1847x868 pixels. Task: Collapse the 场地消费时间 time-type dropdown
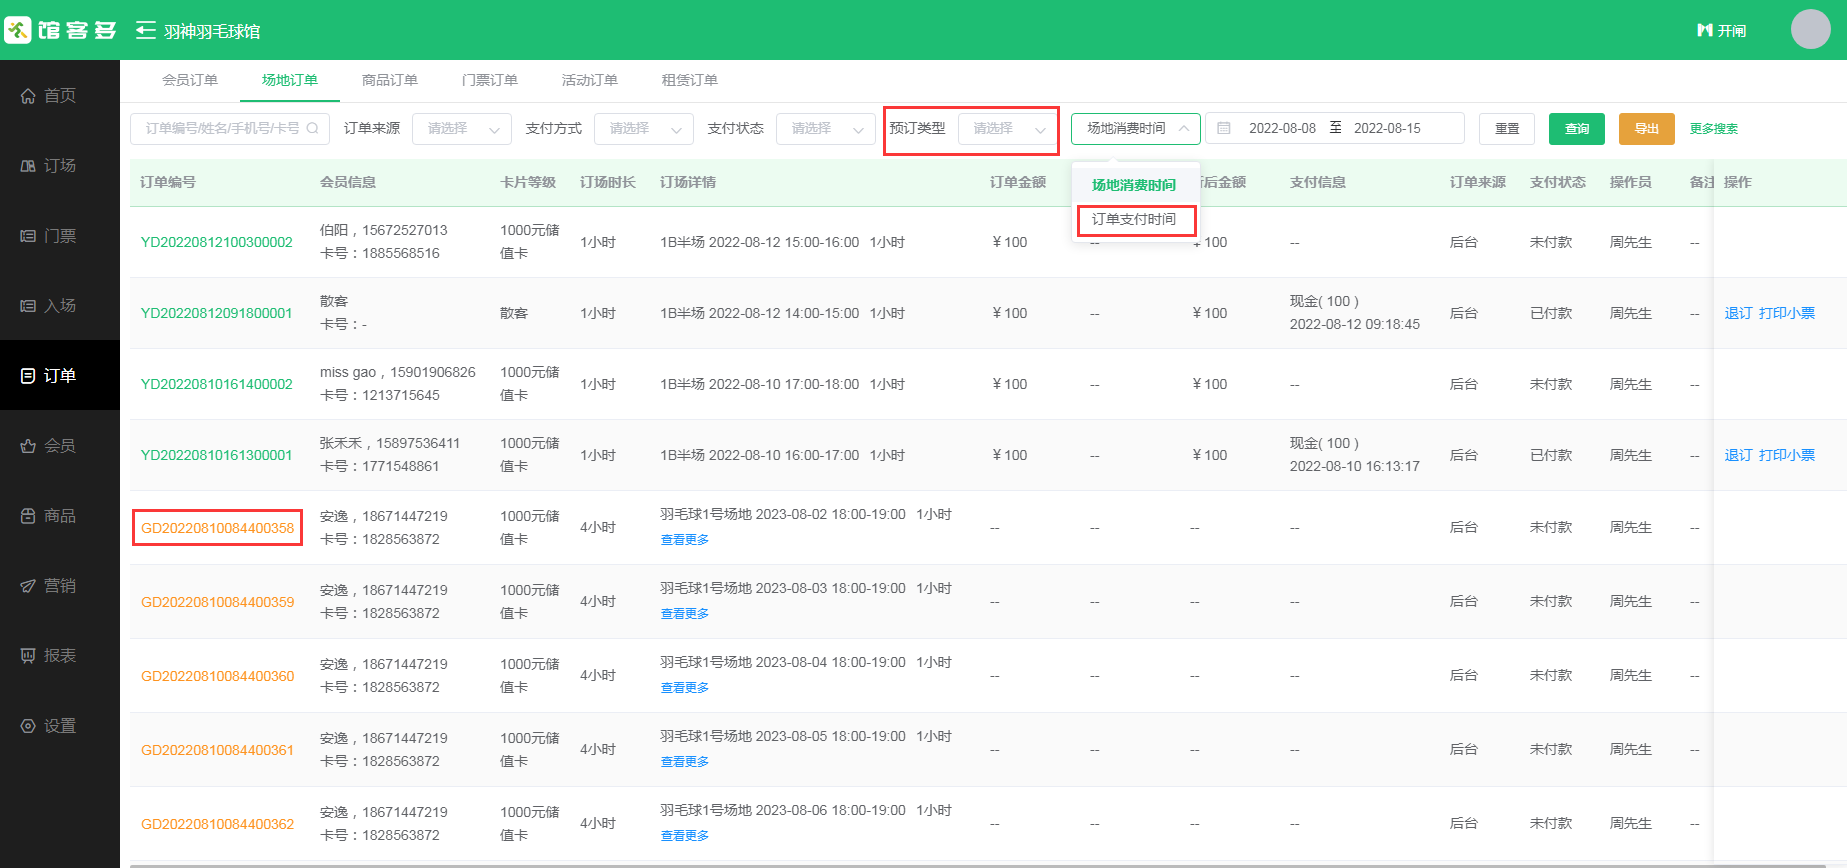(x=1136, y=128)
